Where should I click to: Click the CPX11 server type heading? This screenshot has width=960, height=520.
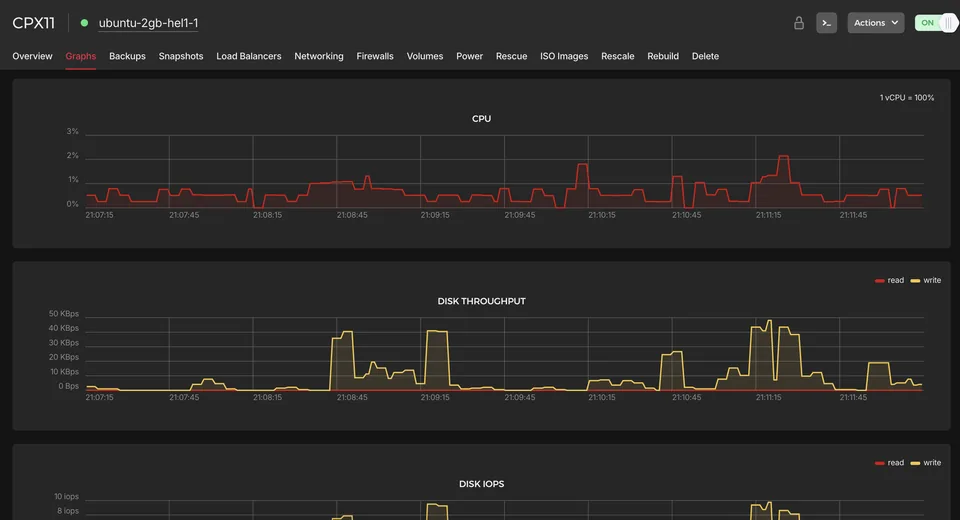coord(34,23)
